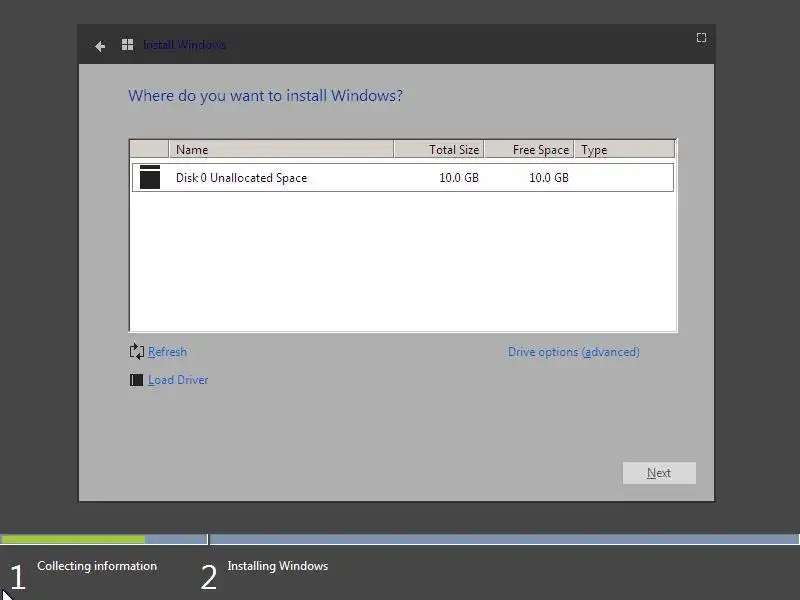Click the Installing Windows step label
The image size is (800, 600).
[x=278, y=566]
